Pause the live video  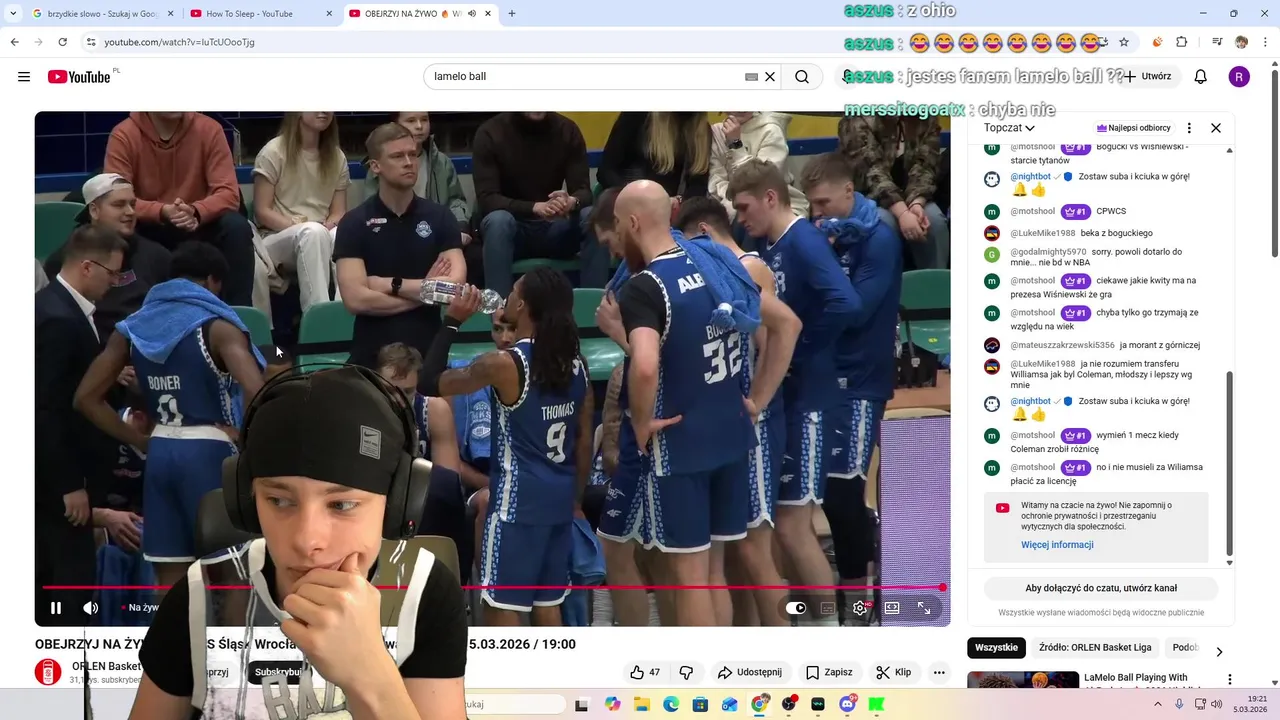(56, 608)
